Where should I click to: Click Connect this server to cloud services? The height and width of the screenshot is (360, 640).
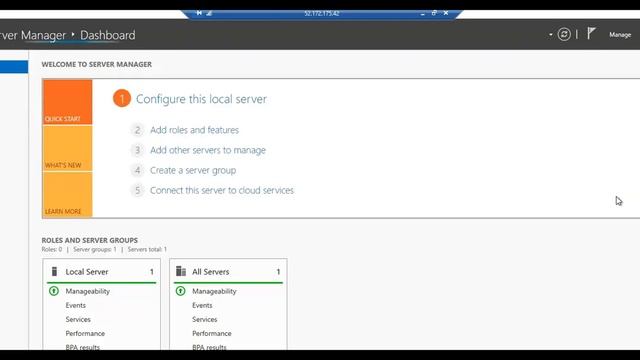tap(222, 190)
